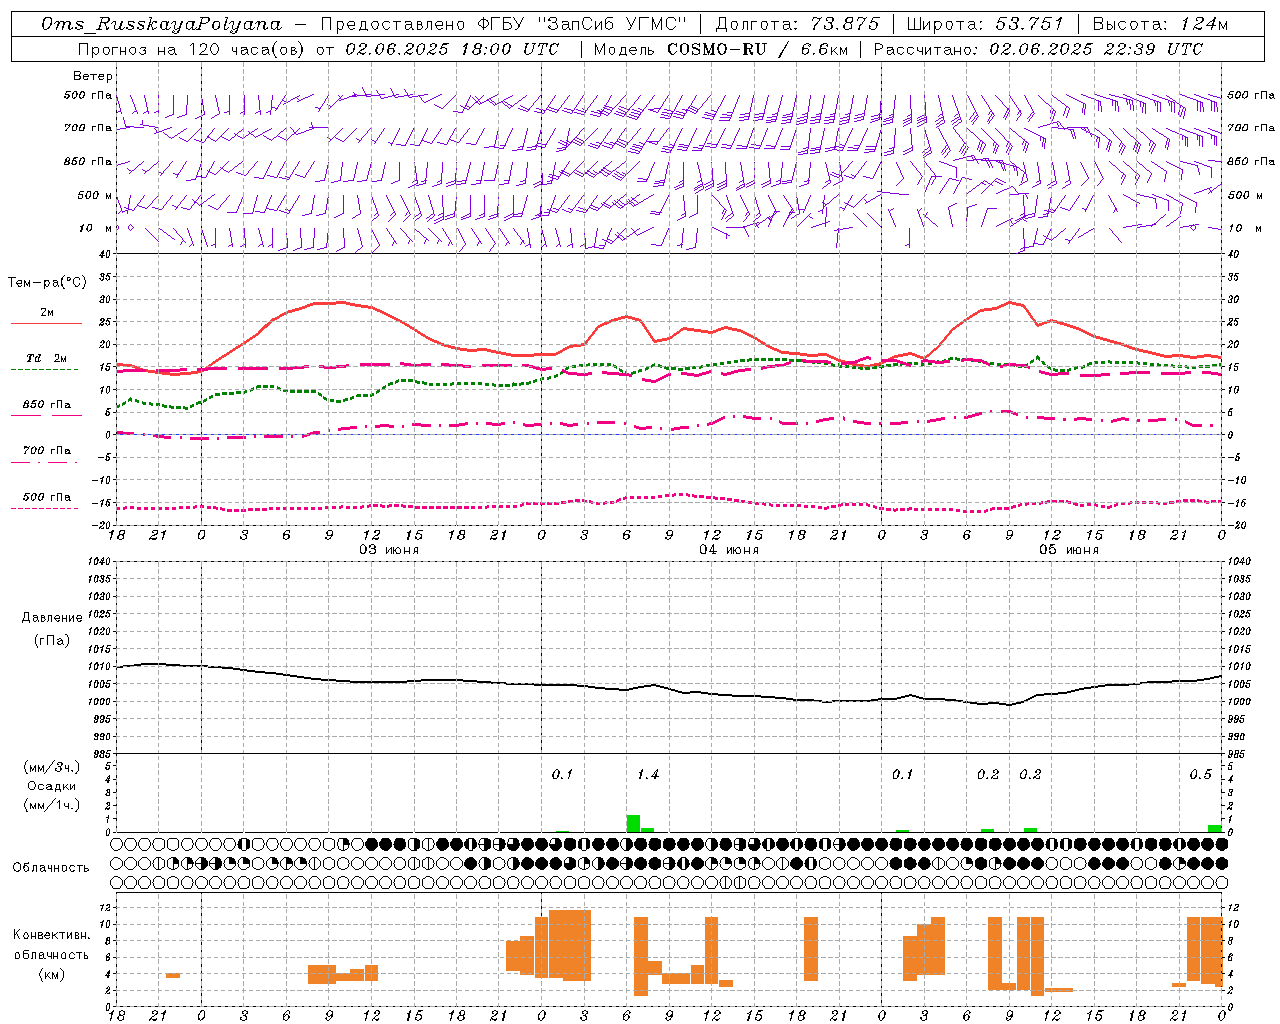Click the 04 июня date label
The image size is (1280, 1024).
[728, 549]
